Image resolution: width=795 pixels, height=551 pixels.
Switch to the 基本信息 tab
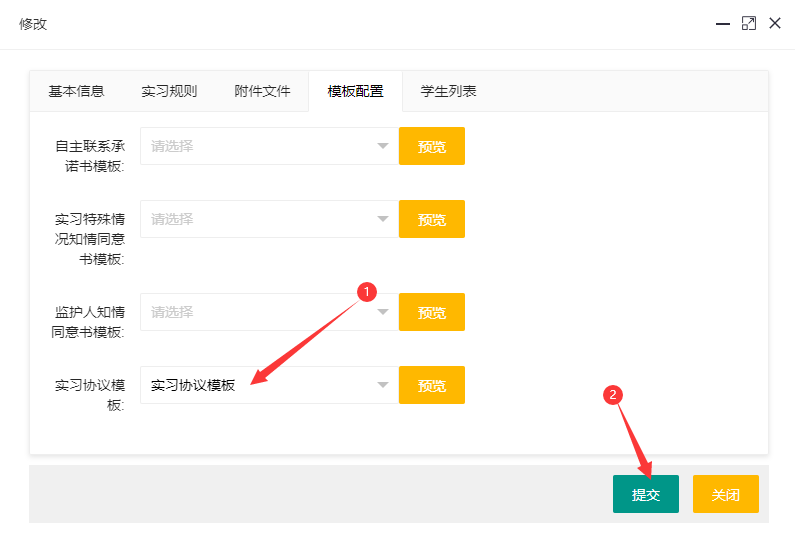[76, 91]
